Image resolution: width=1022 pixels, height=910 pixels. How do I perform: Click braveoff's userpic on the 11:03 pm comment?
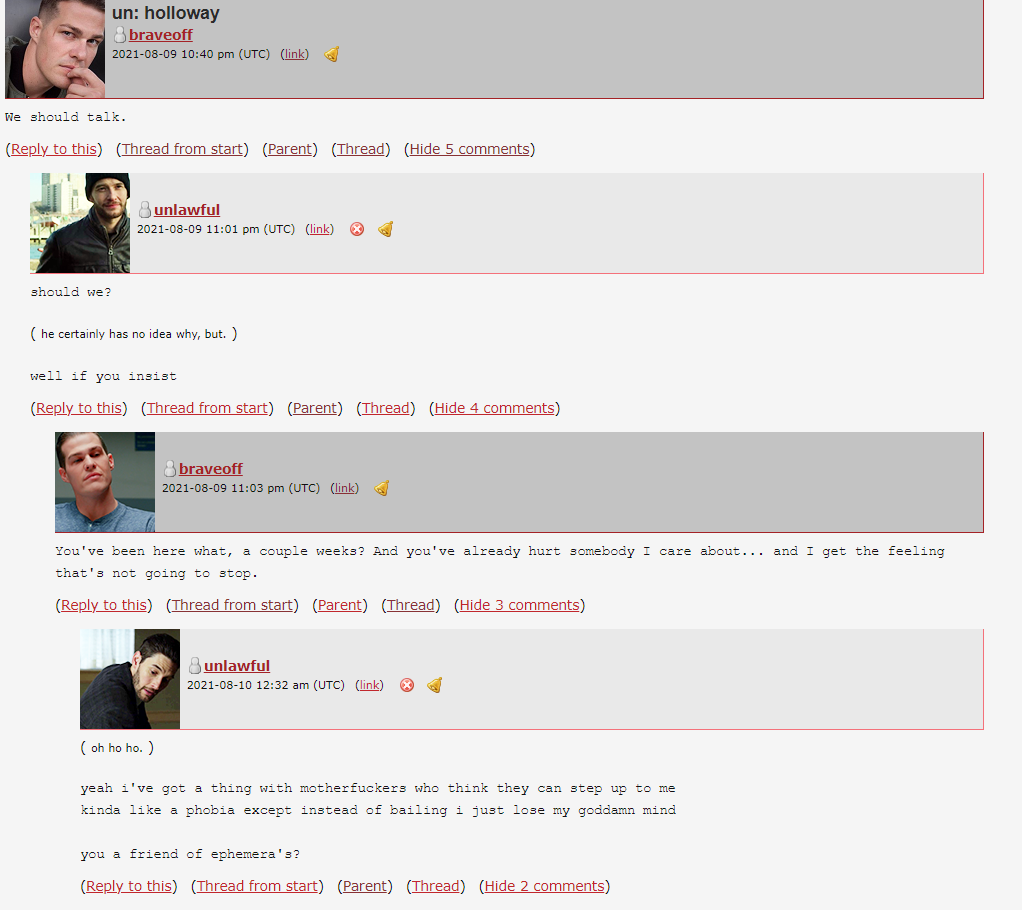(105, 482)
